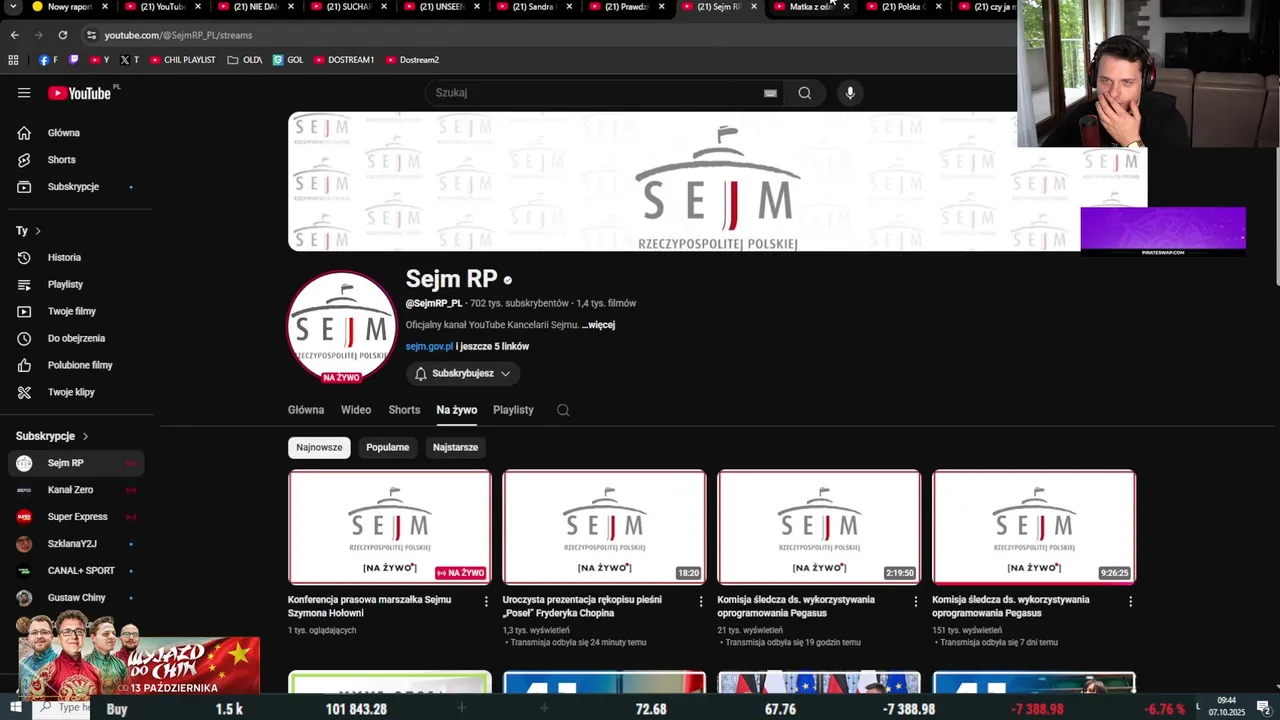Switch to the Wideo channel tab
This screenshot has width=1280, height=720.
click(356, 410)
